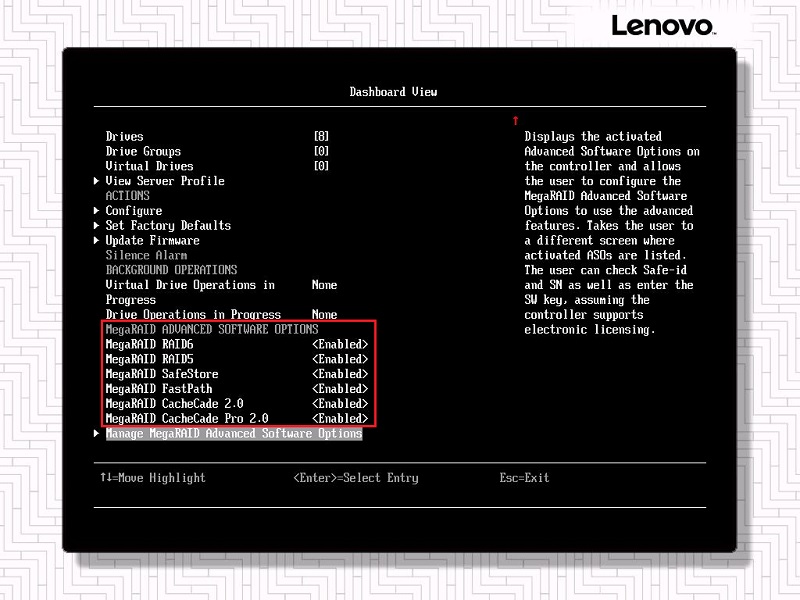Image resolution: width=800 pixels, height=600 pixels.
Task: Select the Drives count entry
Action: pos(125,136)
